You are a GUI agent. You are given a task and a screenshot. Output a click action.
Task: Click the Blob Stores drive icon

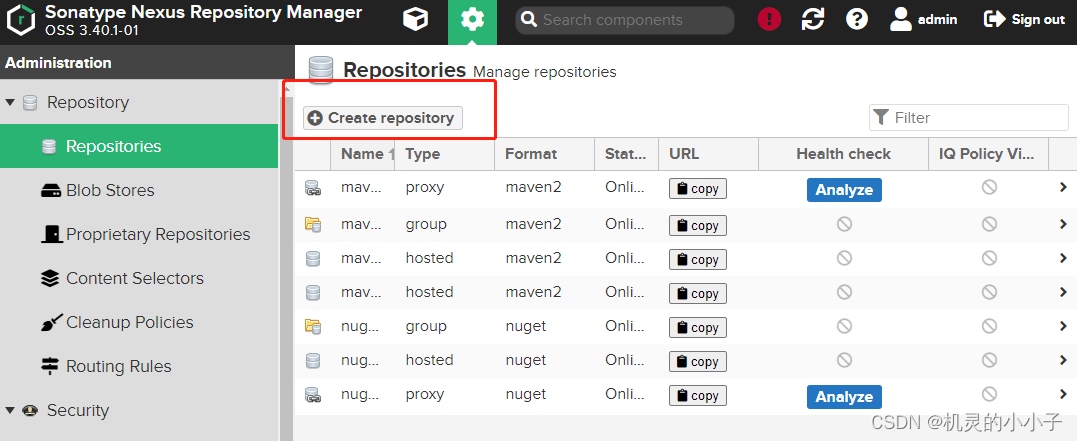(x=51, y=190)
